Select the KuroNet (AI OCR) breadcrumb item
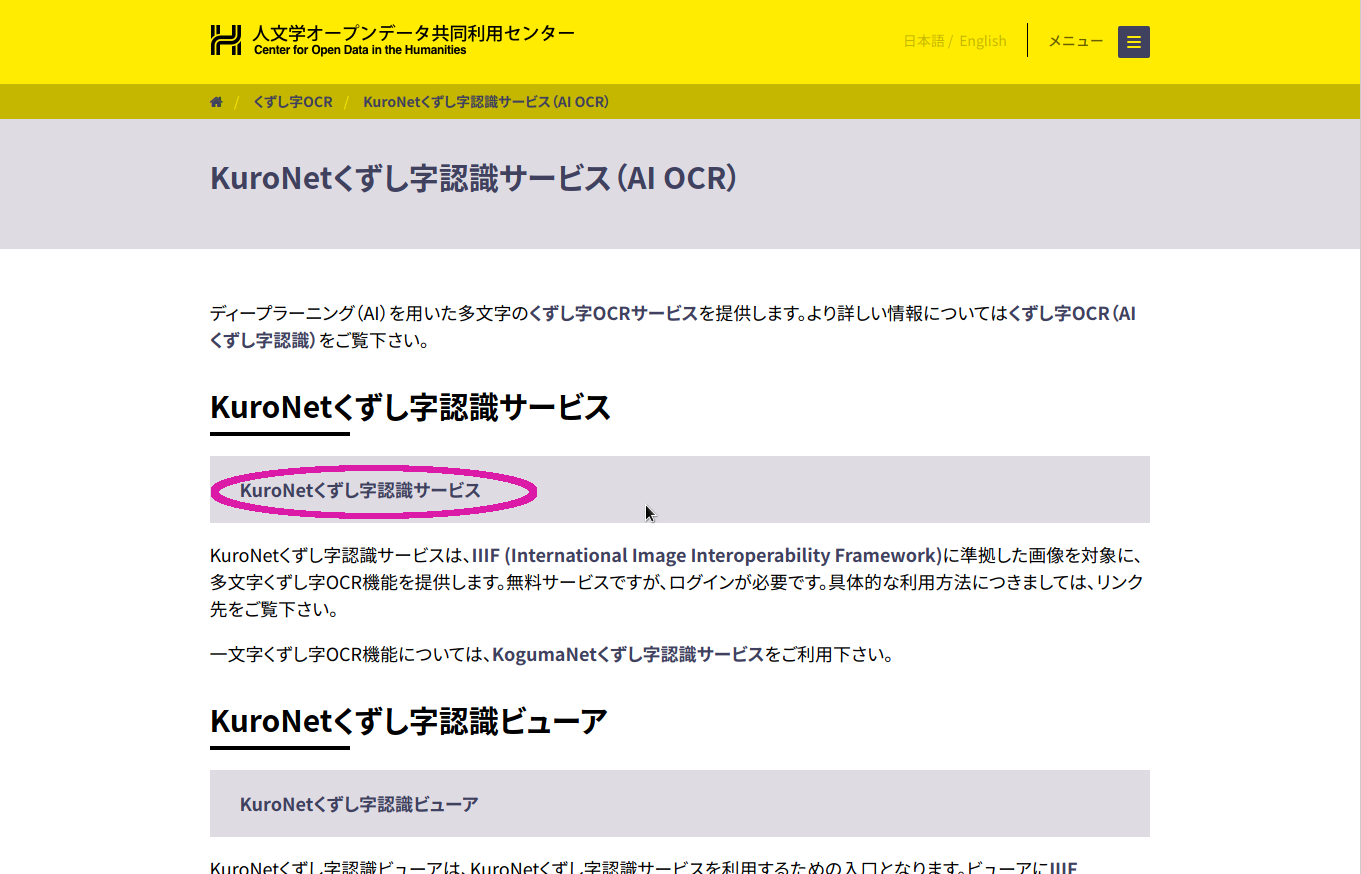1361x874 pixels. tap(486, 102)
